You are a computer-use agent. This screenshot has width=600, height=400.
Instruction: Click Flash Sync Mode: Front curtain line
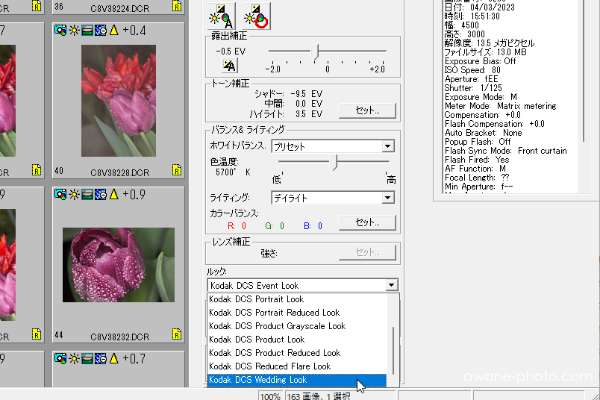pos(505,151)
